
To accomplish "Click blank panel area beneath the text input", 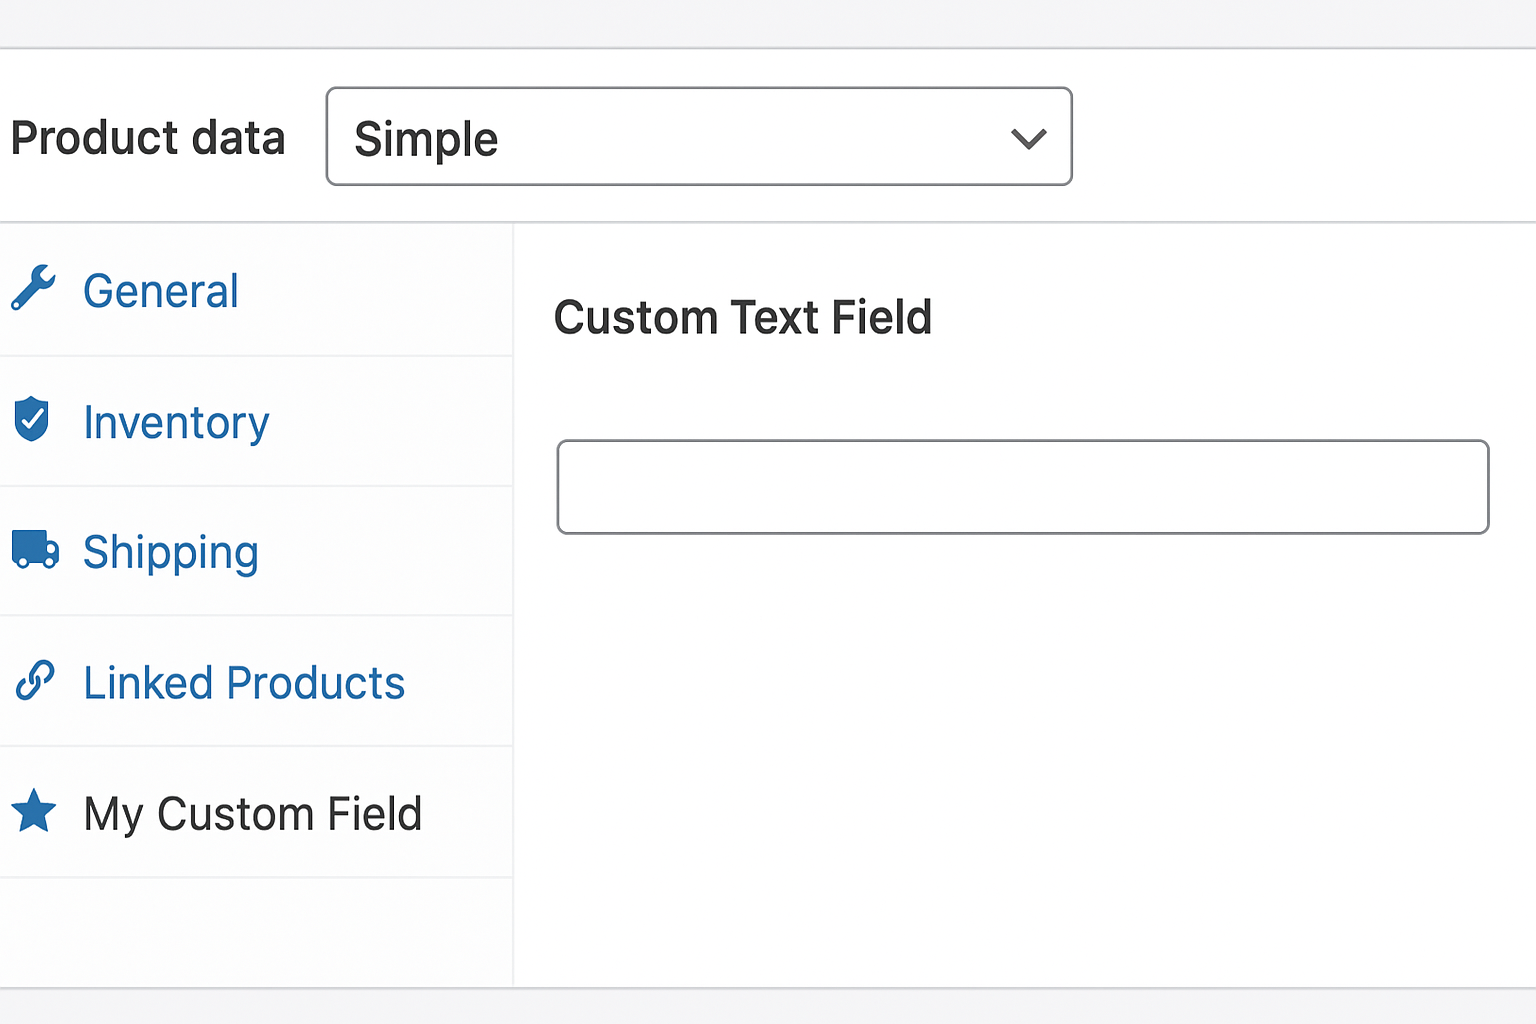I will pyautogui.click(x=1022, y=760).
